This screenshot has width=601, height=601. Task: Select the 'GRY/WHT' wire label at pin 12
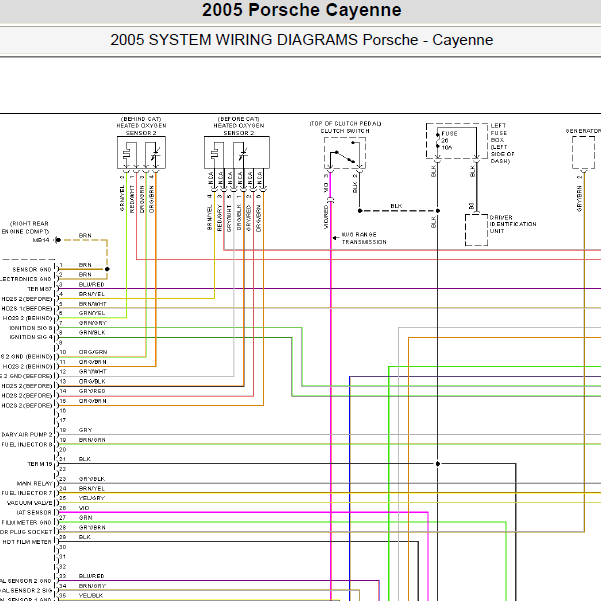click(x=92, y=371)
